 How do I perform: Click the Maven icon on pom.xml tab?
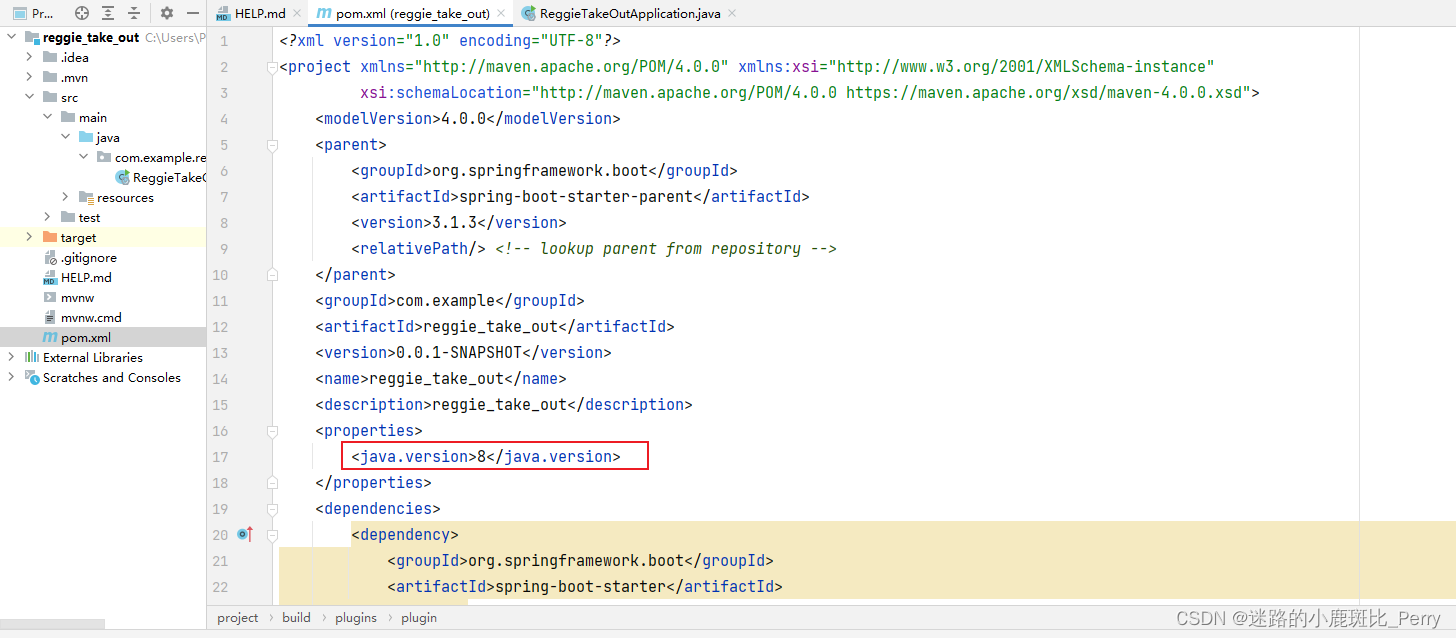pyautogui.click(x=322, y=14)
